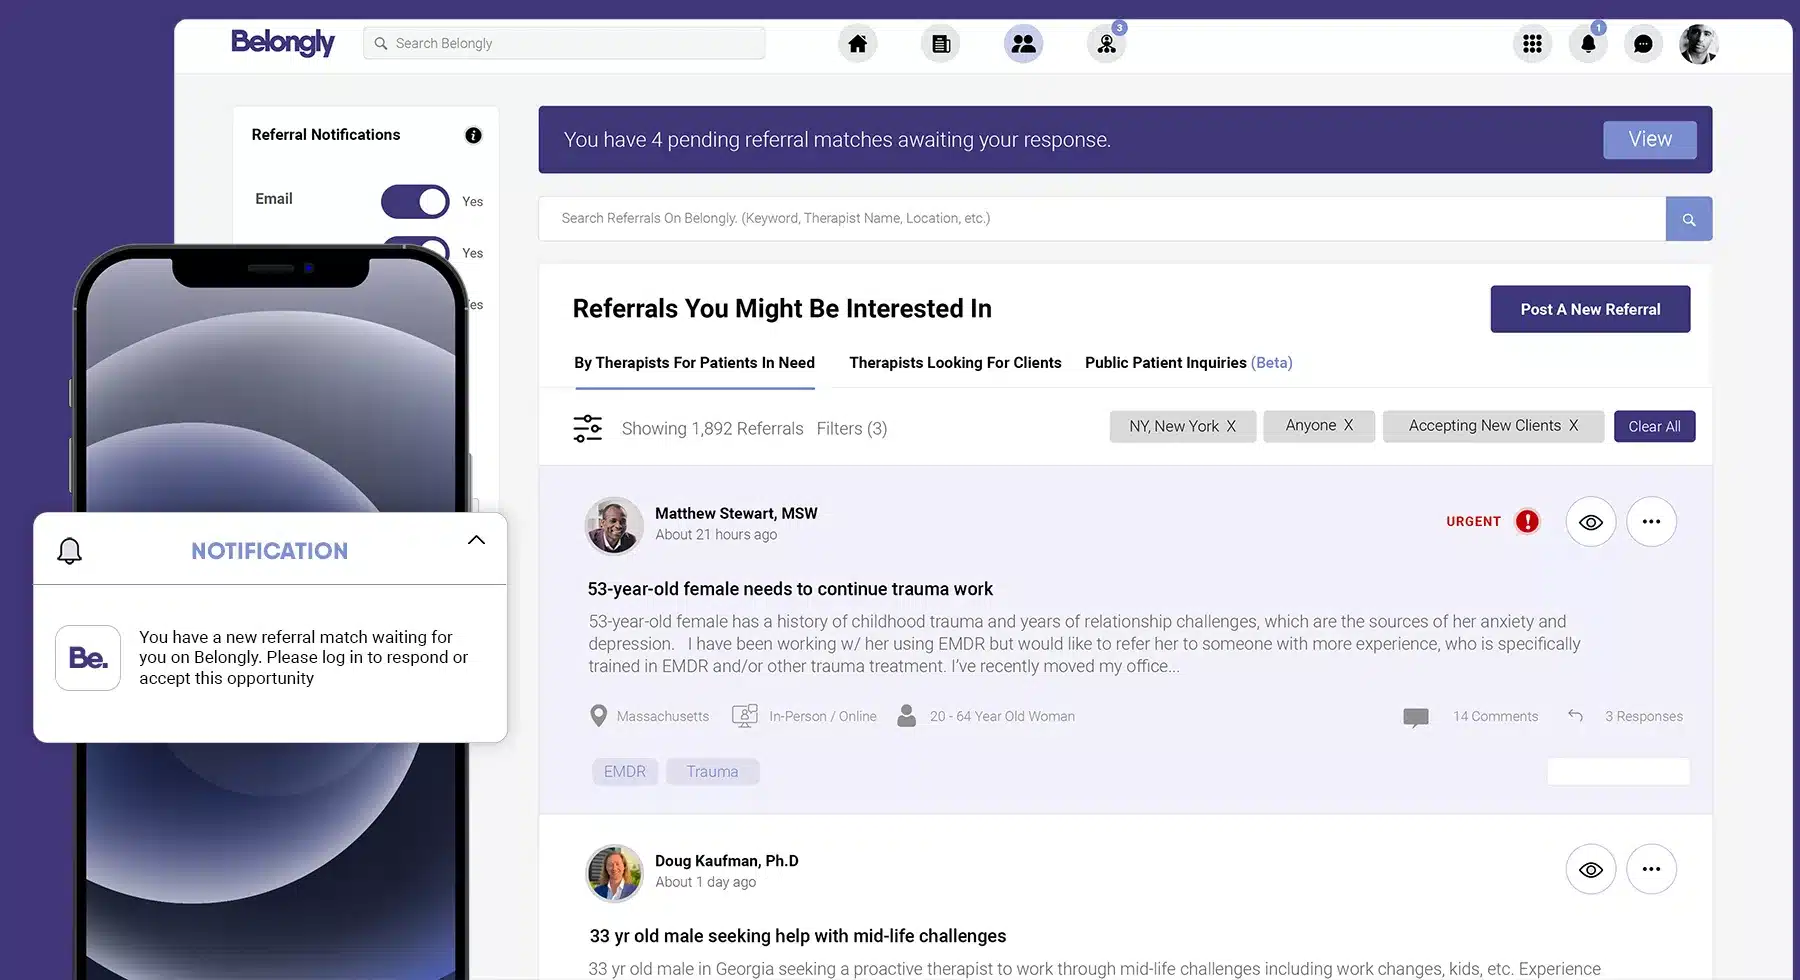This screenshot has width=1800, height=980.
Task: View pending referral matches
Action: pos(1649,140)
